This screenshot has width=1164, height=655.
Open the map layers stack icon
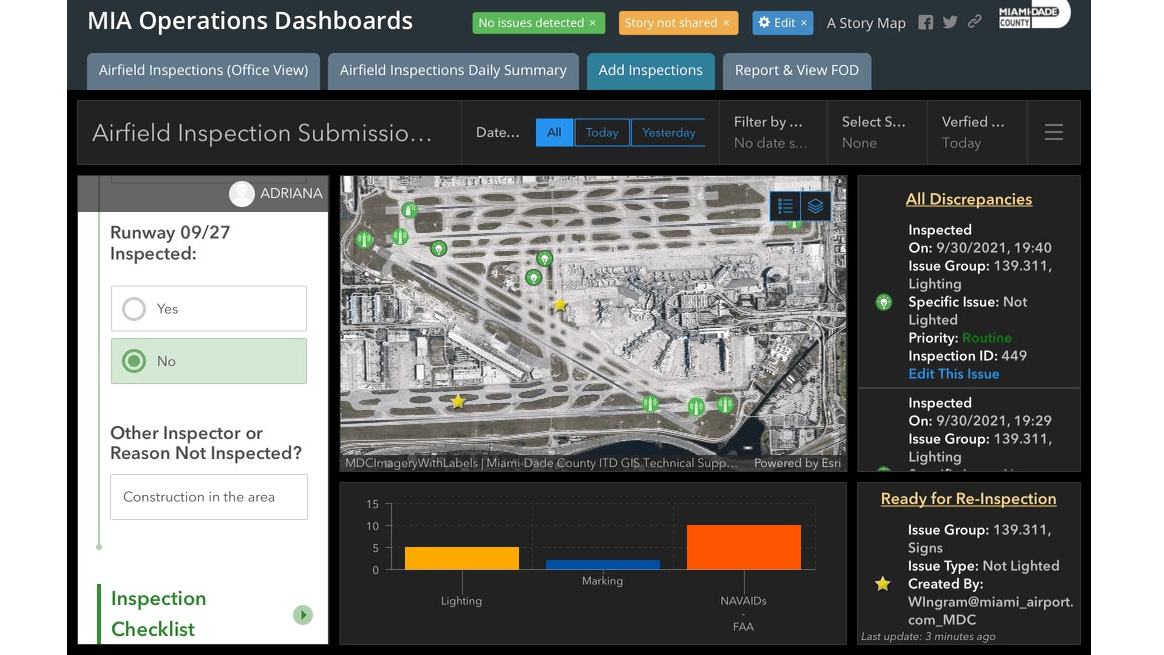[x=815, y=206]
